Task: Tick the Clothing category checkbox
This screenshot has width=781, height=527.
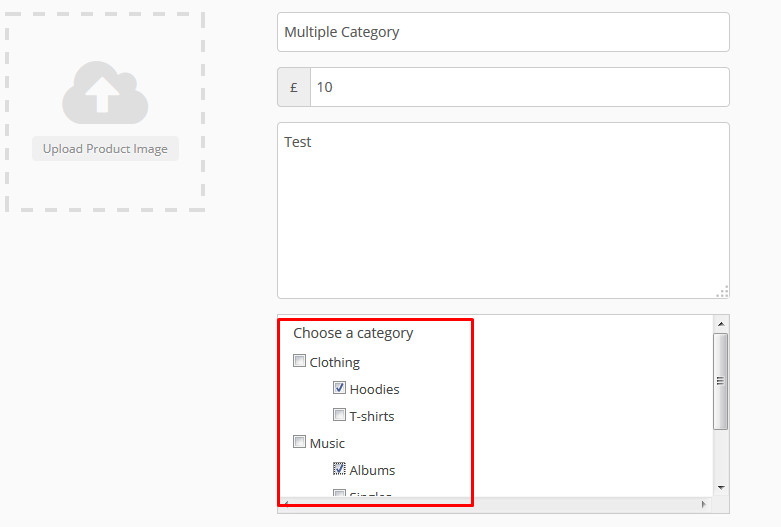Action: pyautogui.click(x=299, y=361)
